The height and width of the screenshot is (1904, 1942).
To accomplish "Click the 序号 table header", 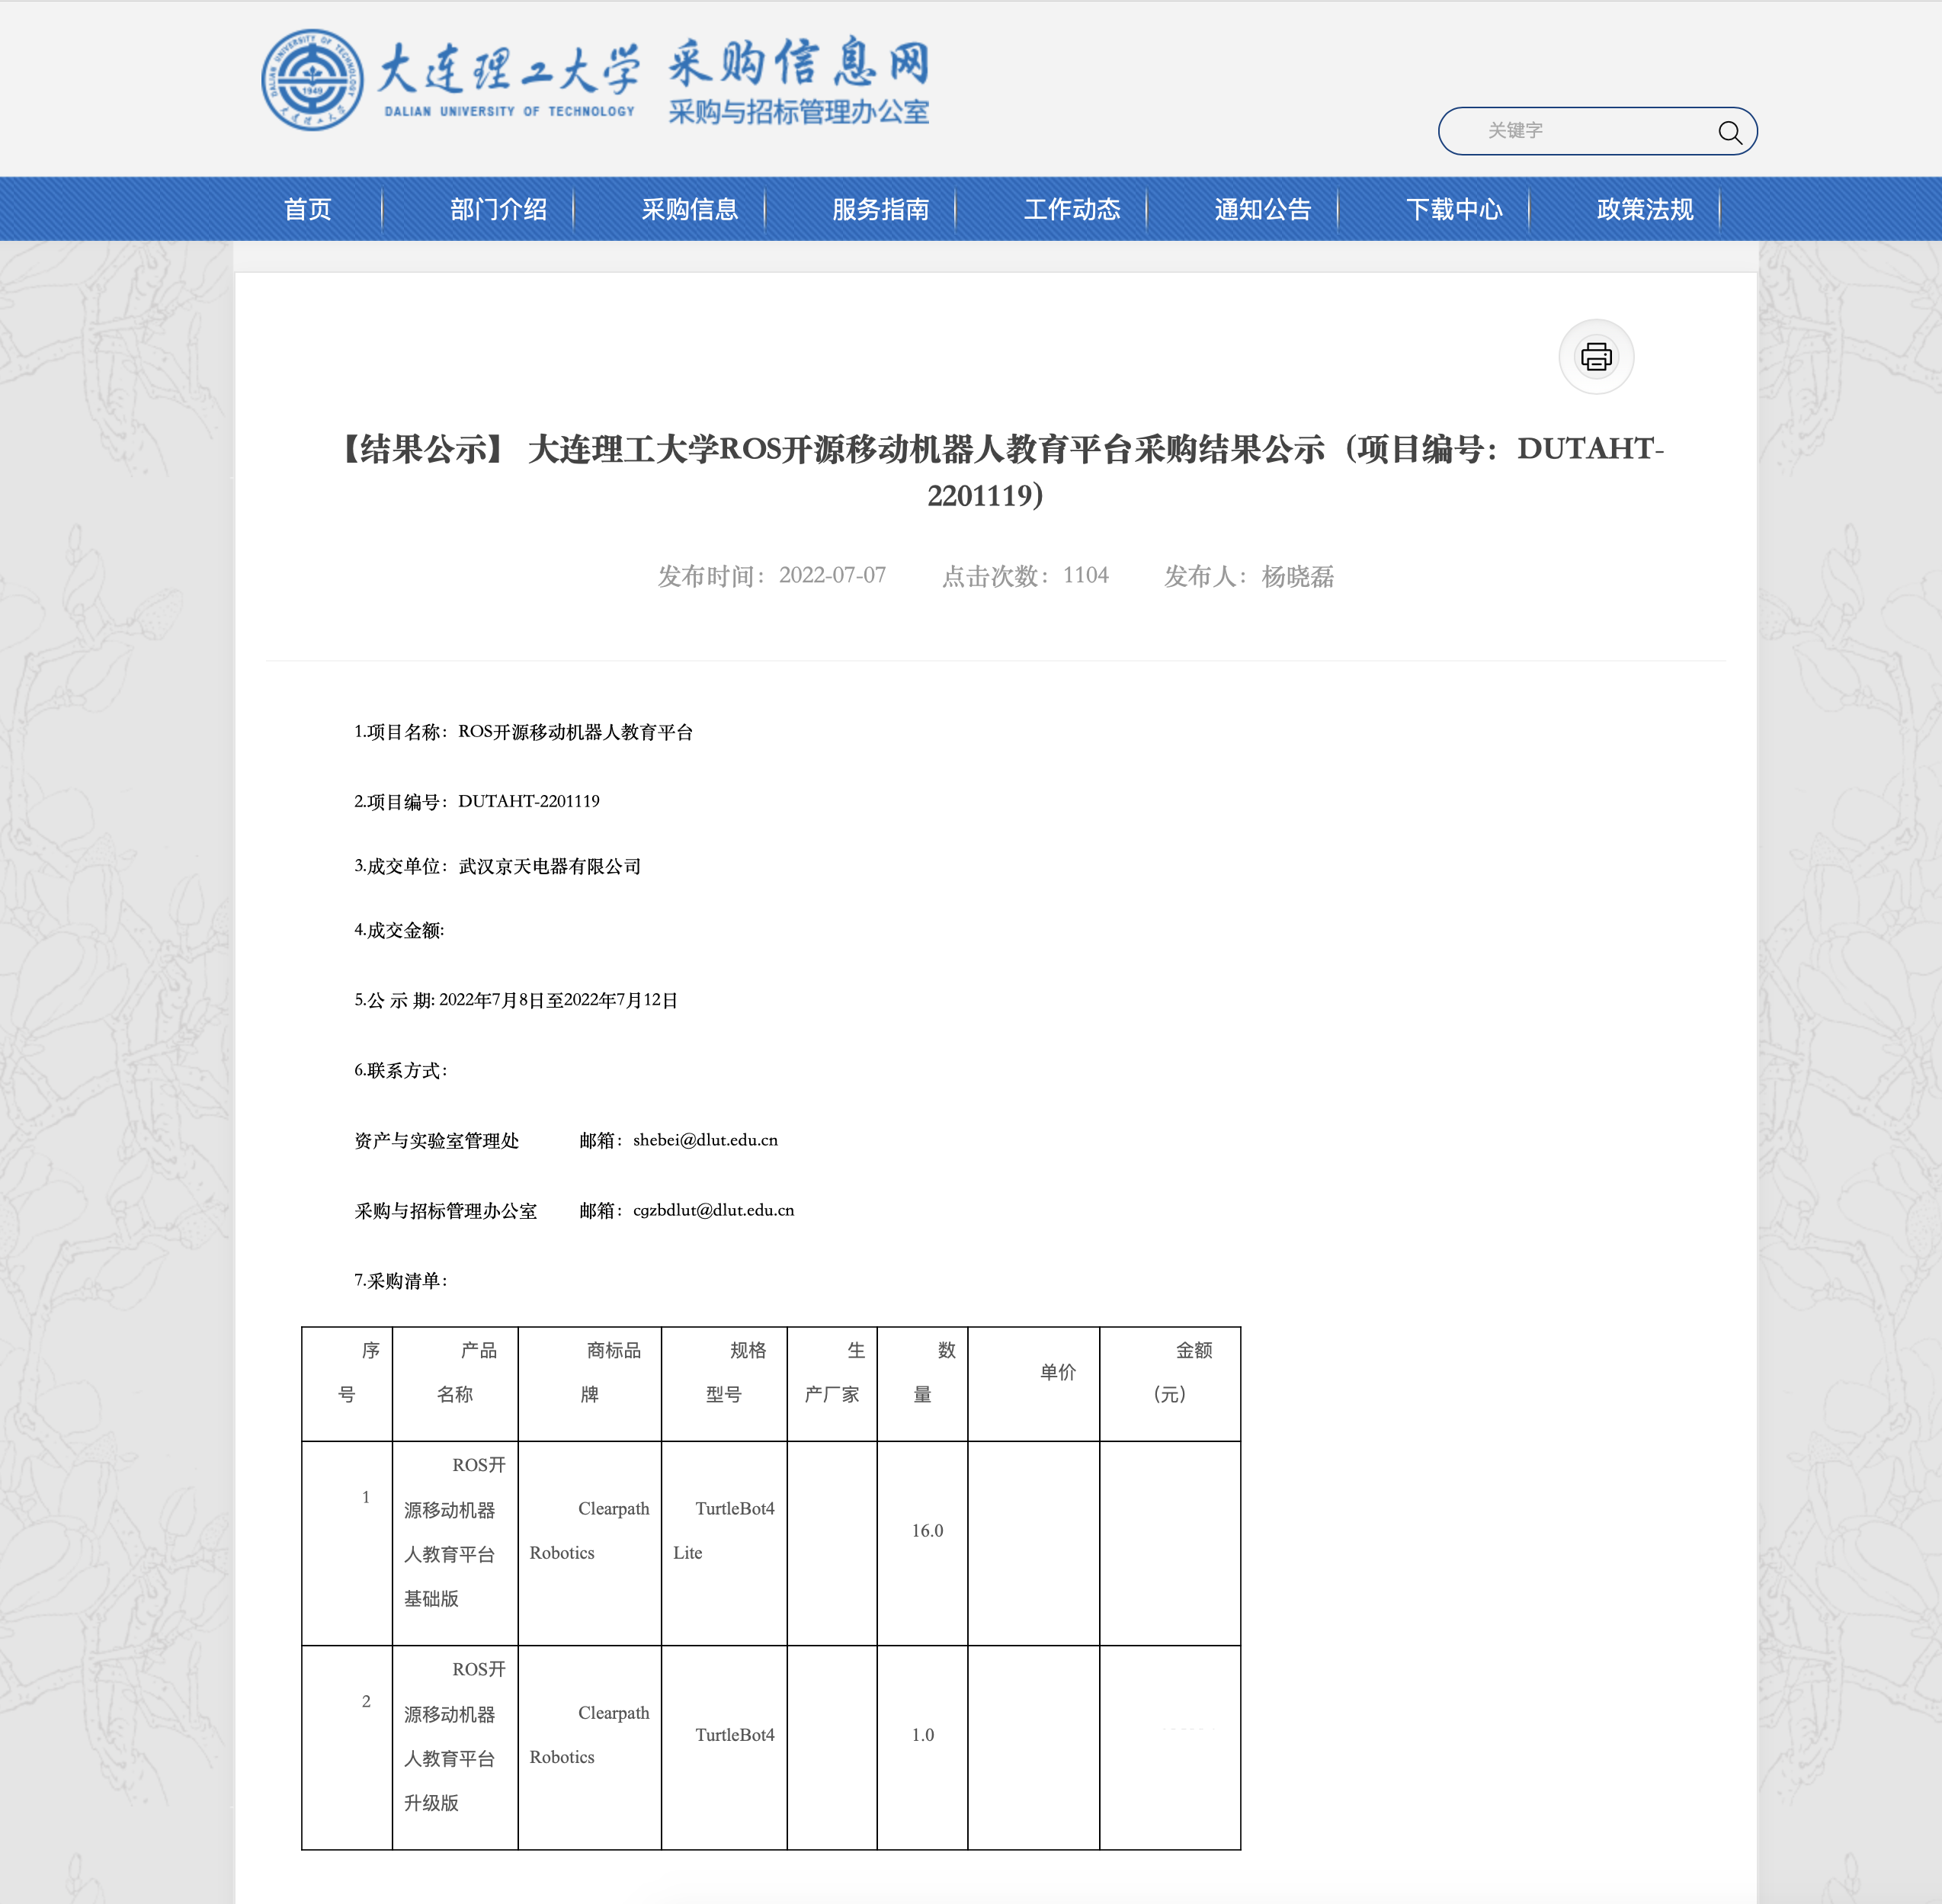I will tap(347, 1384).
